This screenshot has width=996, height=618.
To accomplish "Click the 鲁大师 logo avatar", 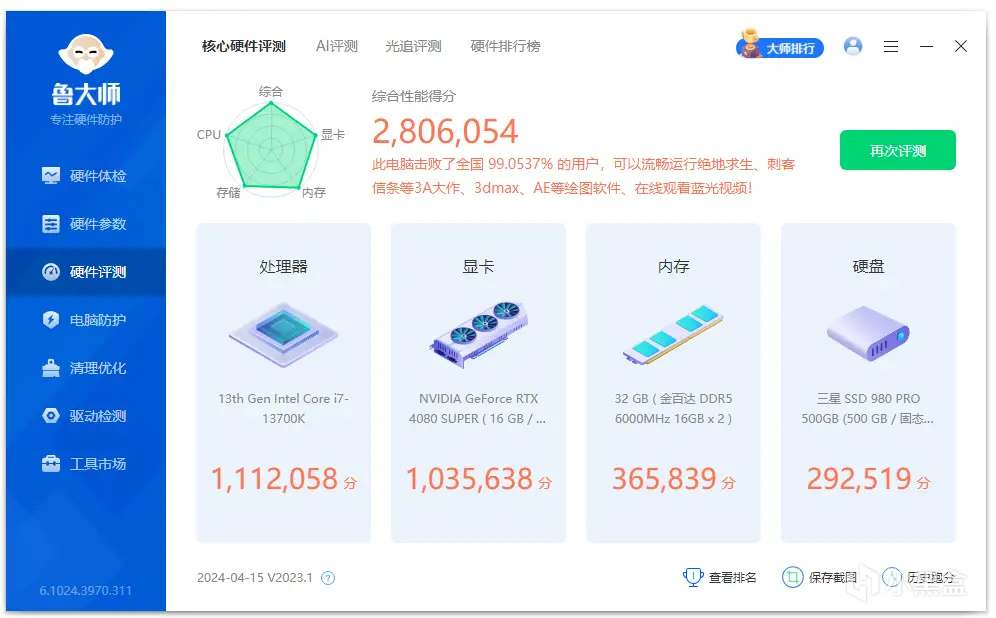I will tap(86, 55).
